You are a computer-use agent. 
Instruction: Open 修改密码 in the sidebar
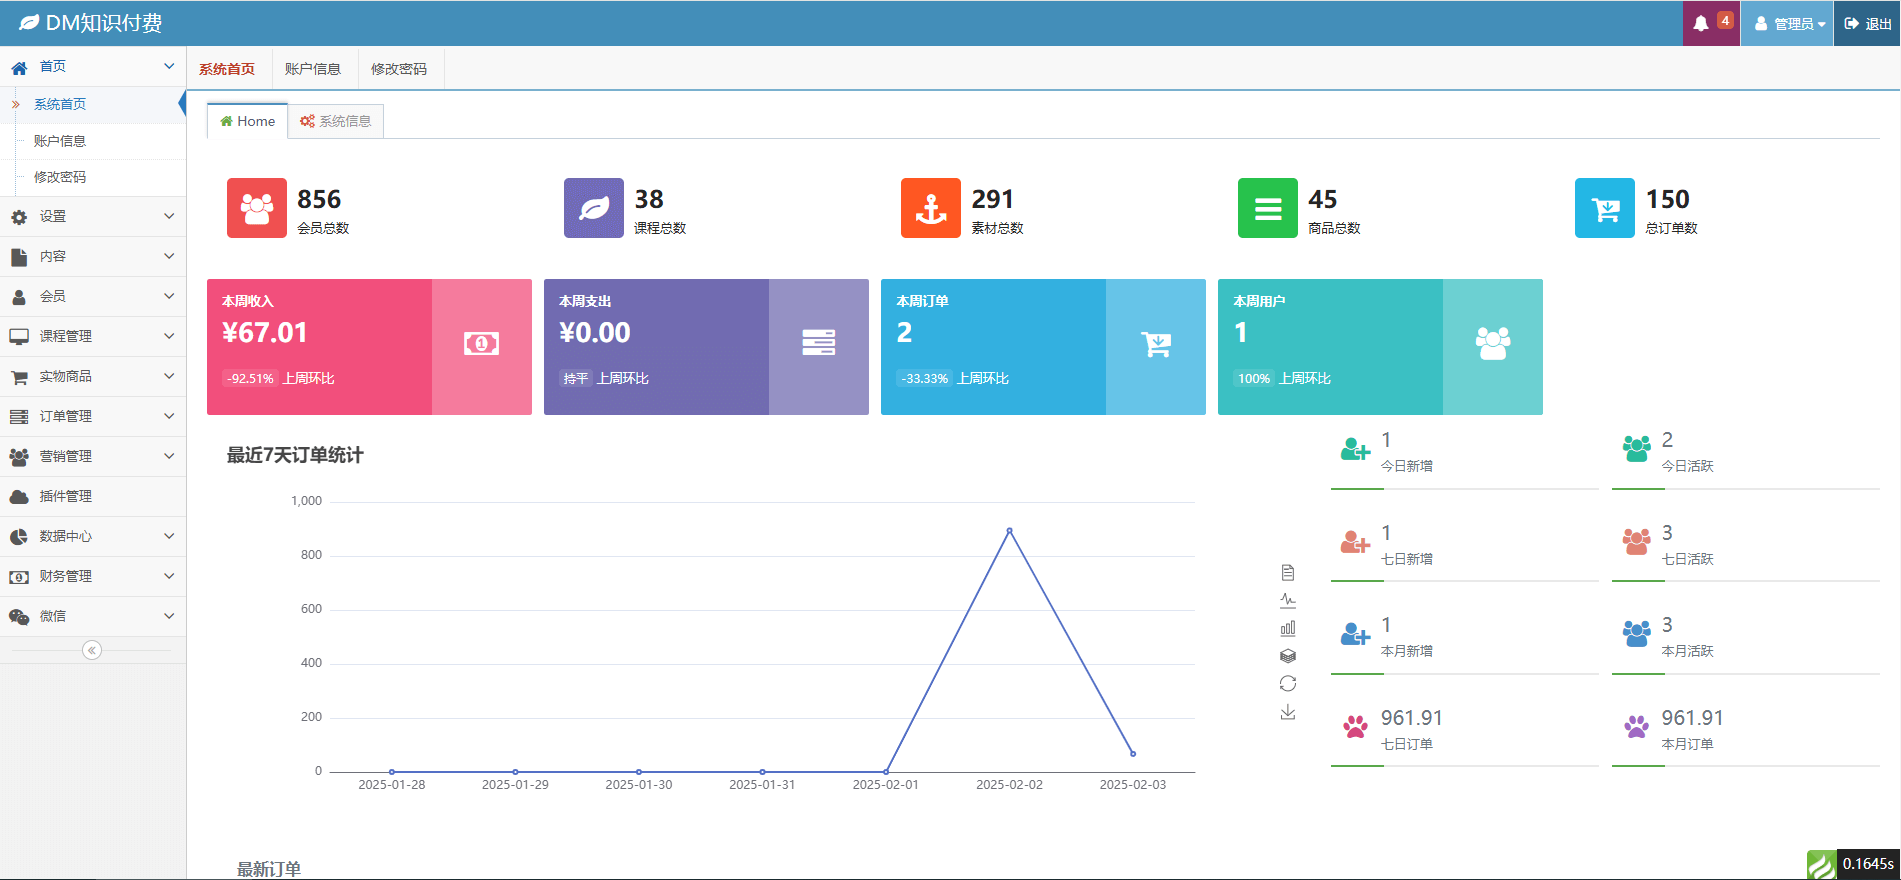[x=60, y=177]
